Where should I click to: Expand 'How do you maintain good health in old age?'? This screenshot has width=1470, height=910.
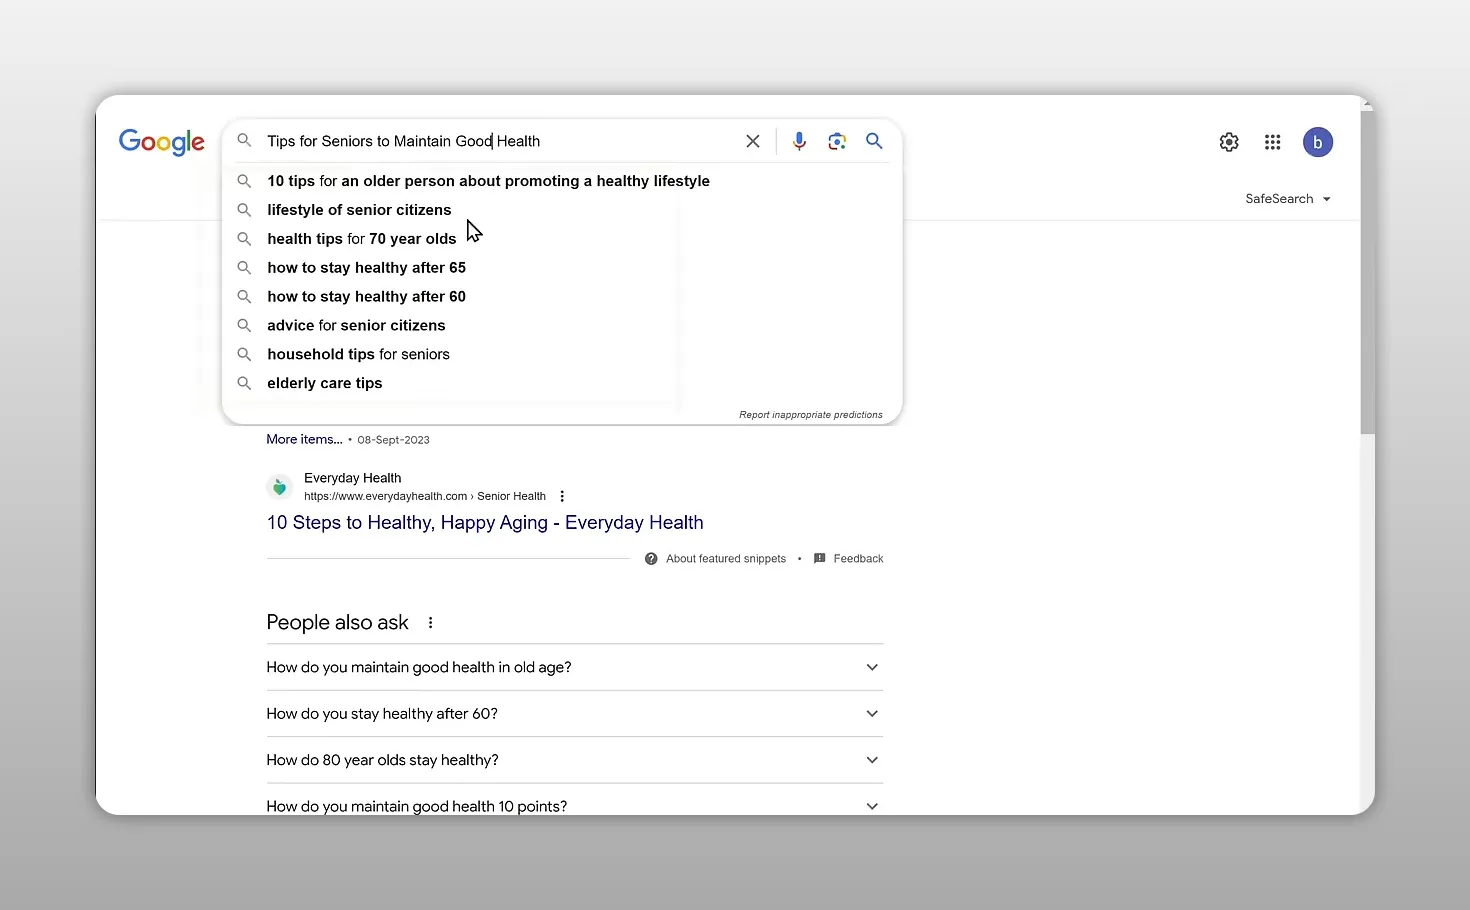point(575,668)
